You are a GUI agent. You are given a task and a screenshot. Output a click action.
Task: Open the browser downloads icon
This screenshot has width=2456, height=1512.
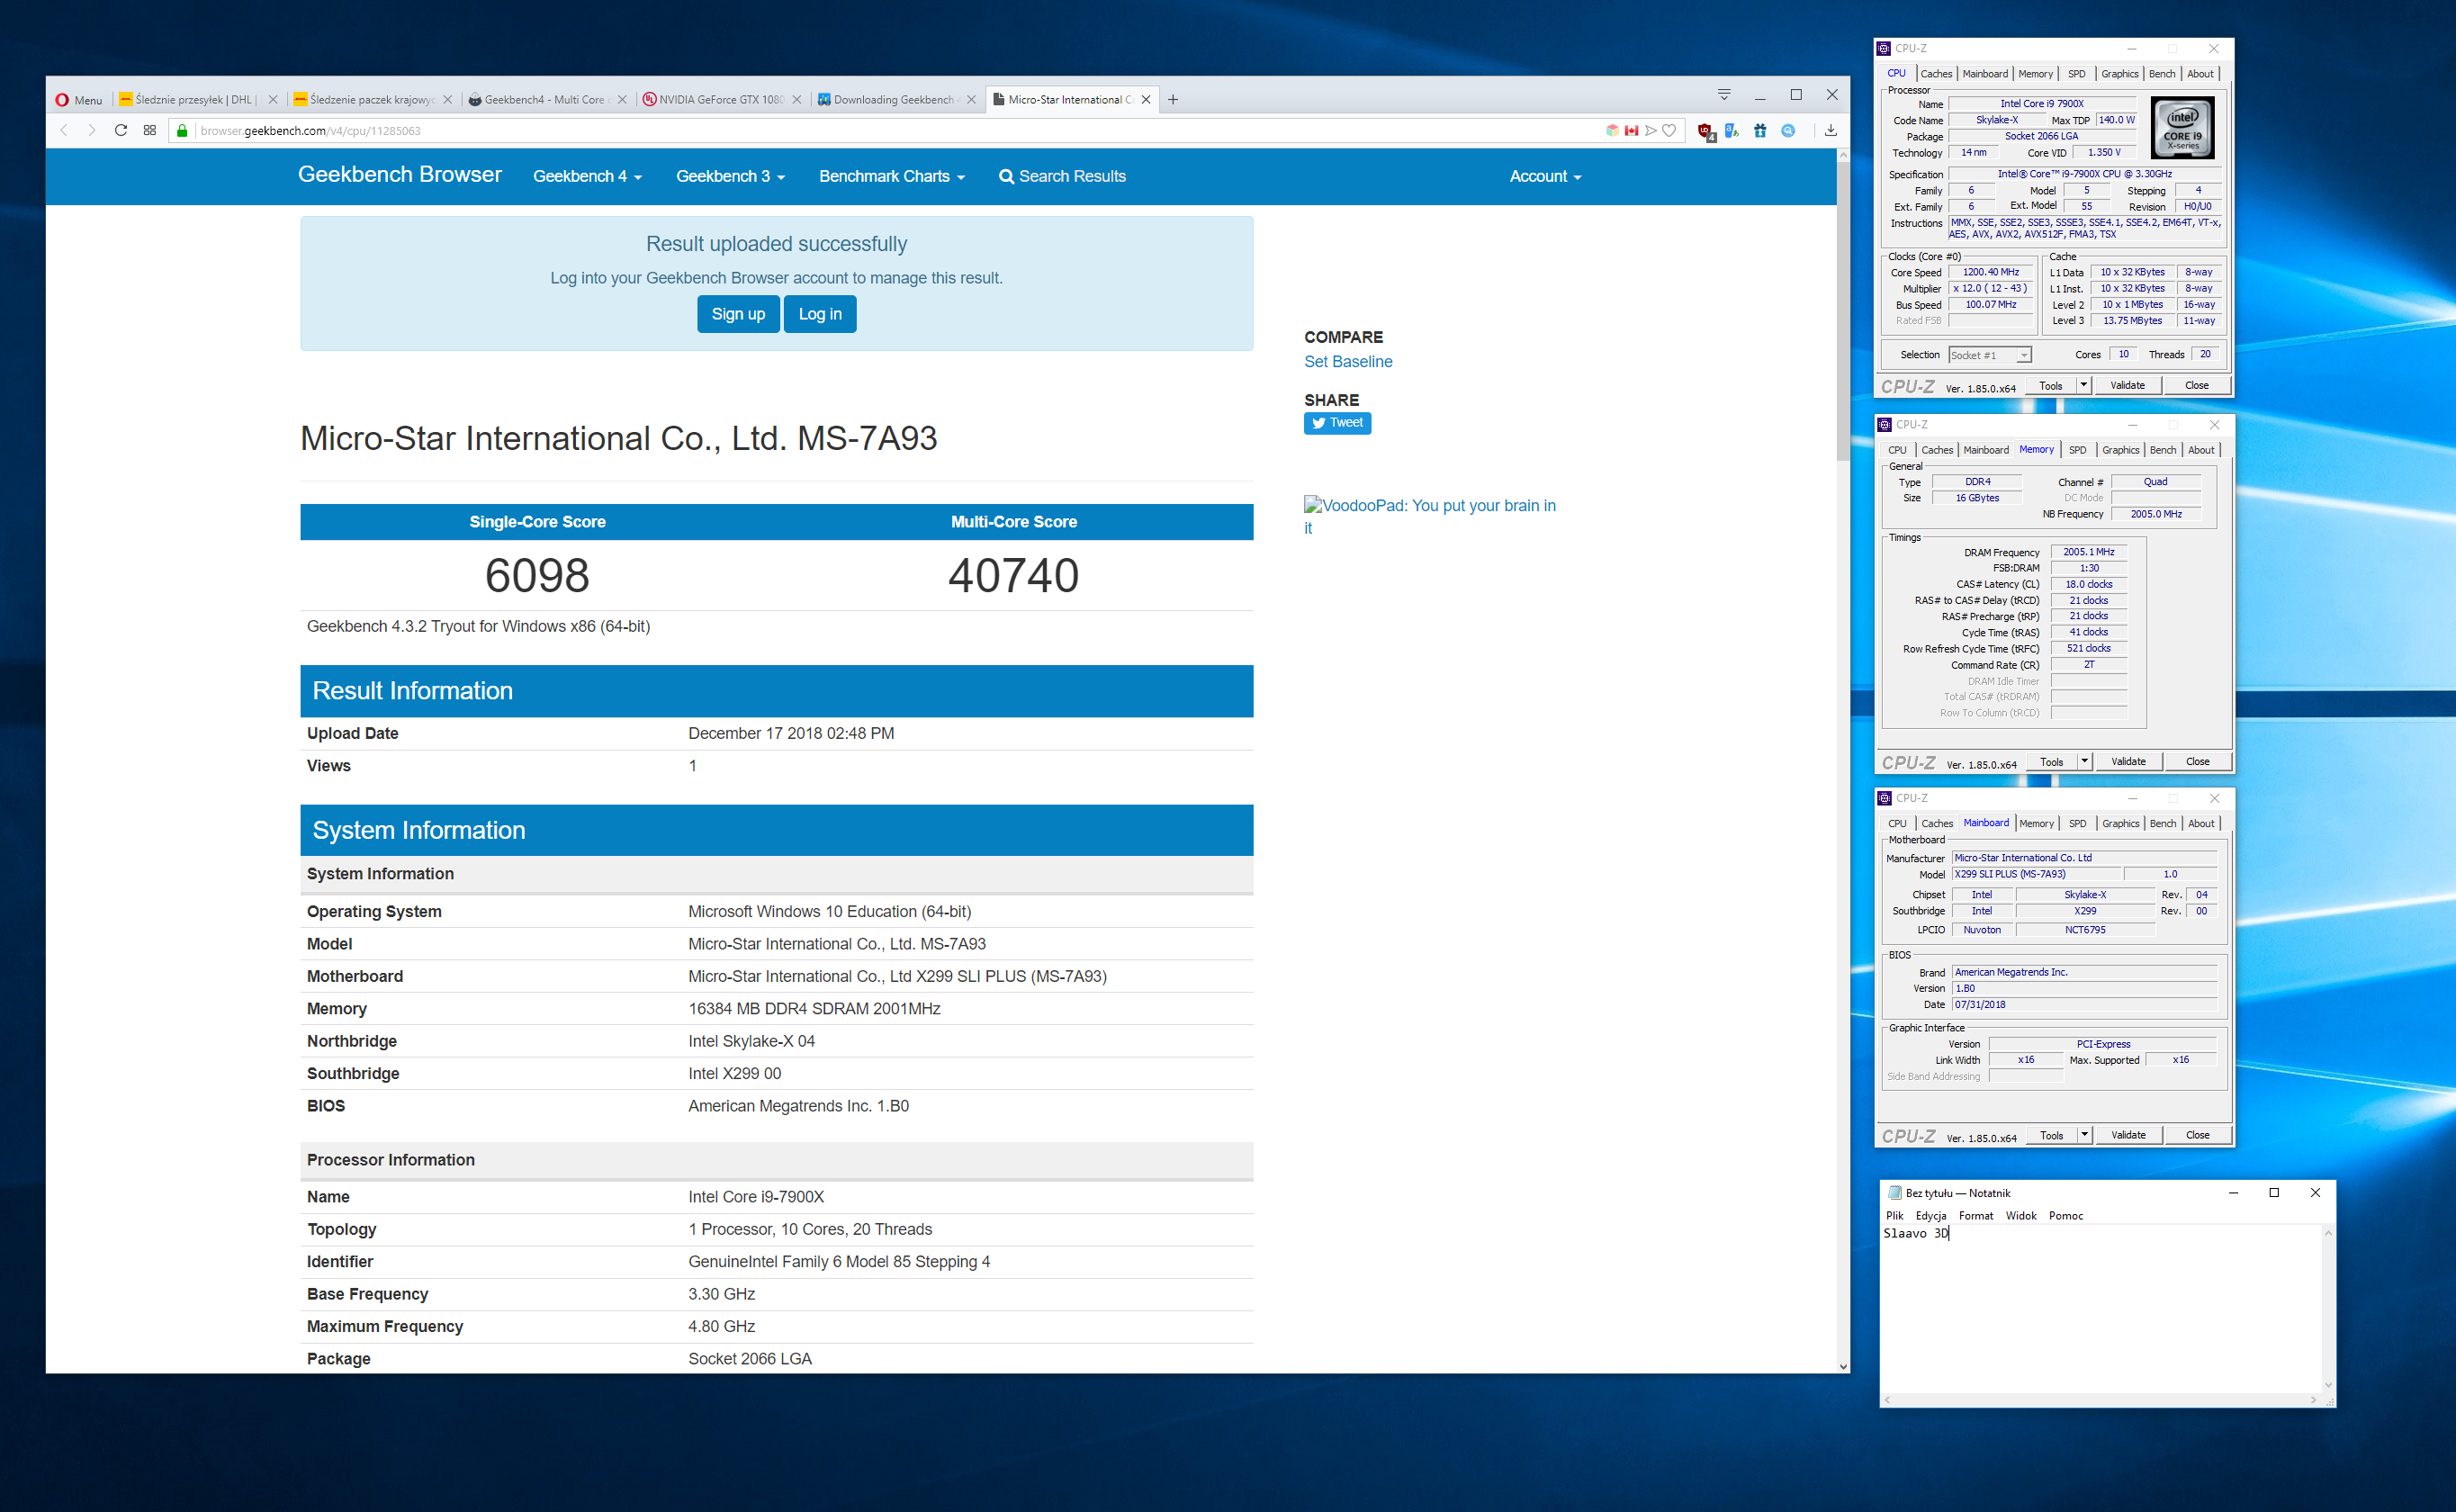tap(1830, 130)
